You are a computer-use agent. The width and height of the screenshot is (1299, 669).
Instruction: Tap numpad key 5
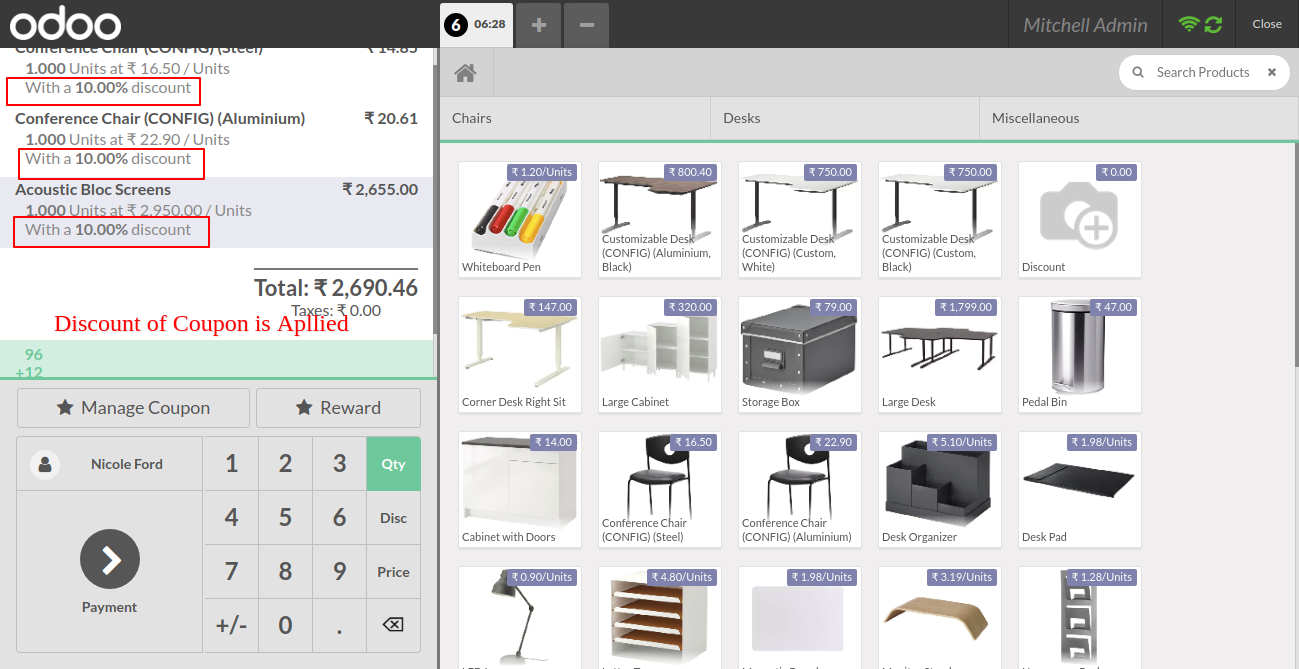point(285,518)
